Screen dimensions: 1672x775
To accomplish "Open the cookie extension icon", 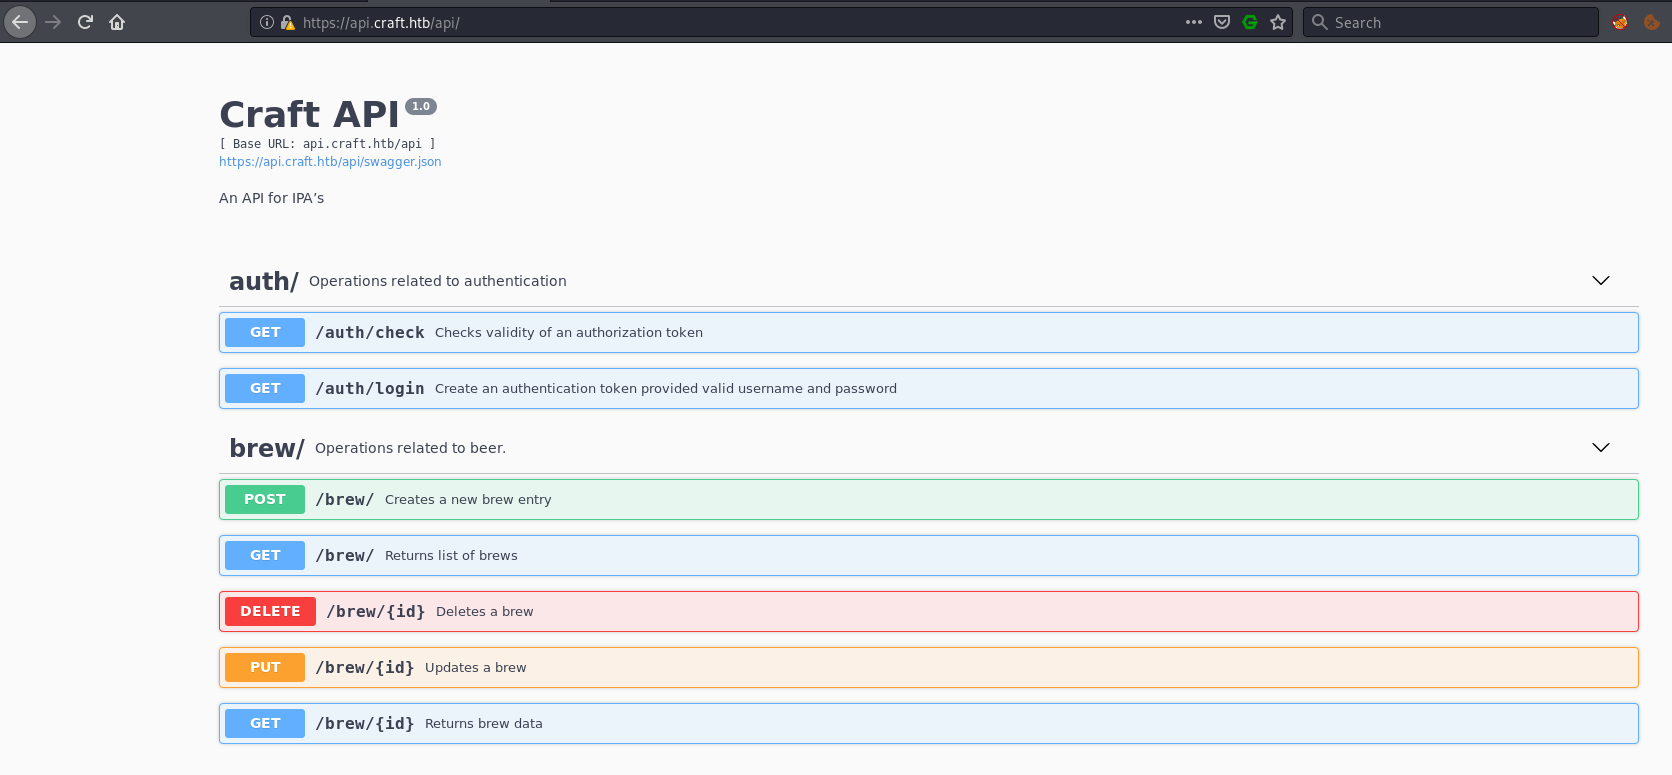I will point(1652,22).
